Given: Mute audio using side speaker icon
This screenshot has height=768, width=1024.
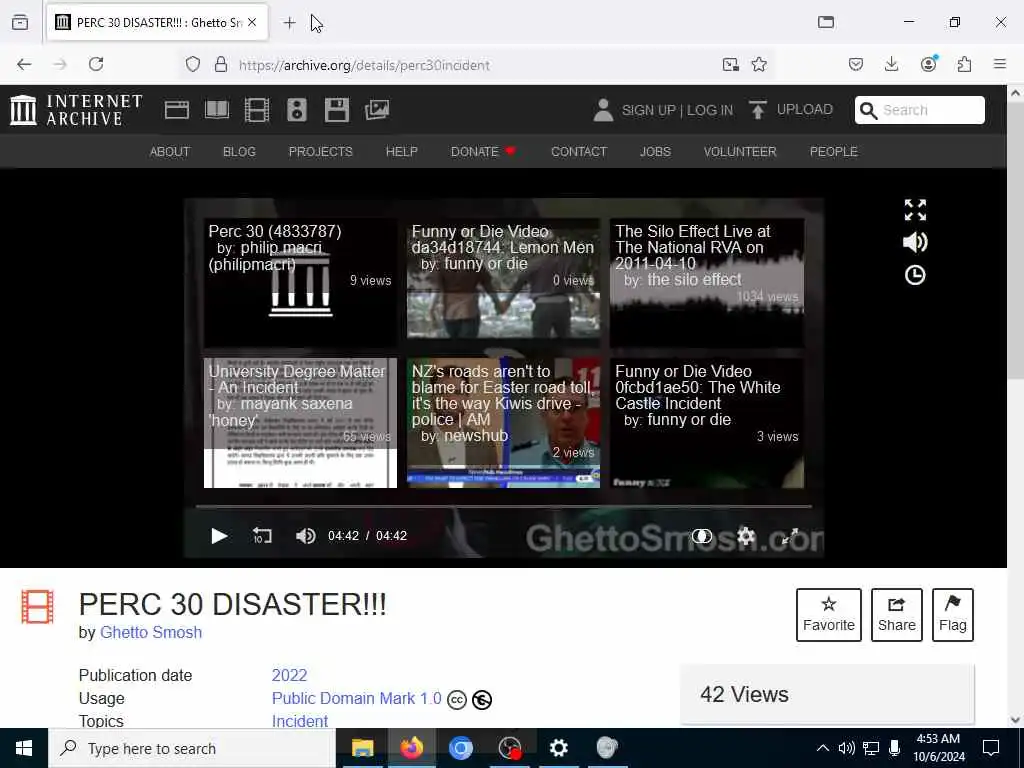Looking at the screenshot, I should pyautogui.click(x=915, y=242).
